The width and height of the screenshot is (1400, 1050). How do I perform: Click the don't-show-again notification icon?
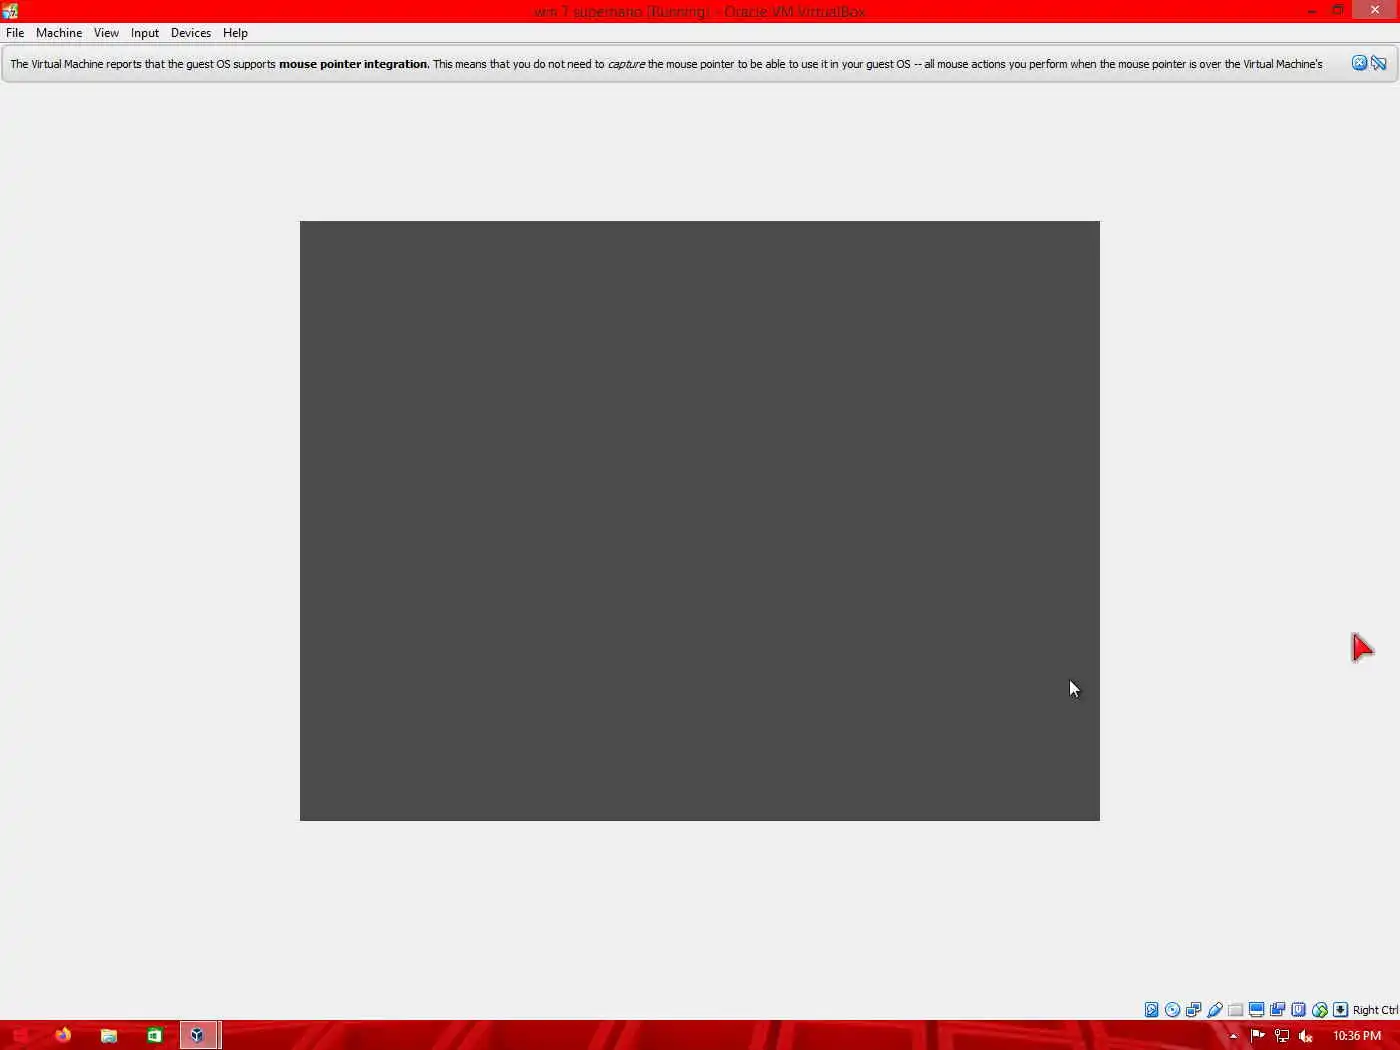1379,63
